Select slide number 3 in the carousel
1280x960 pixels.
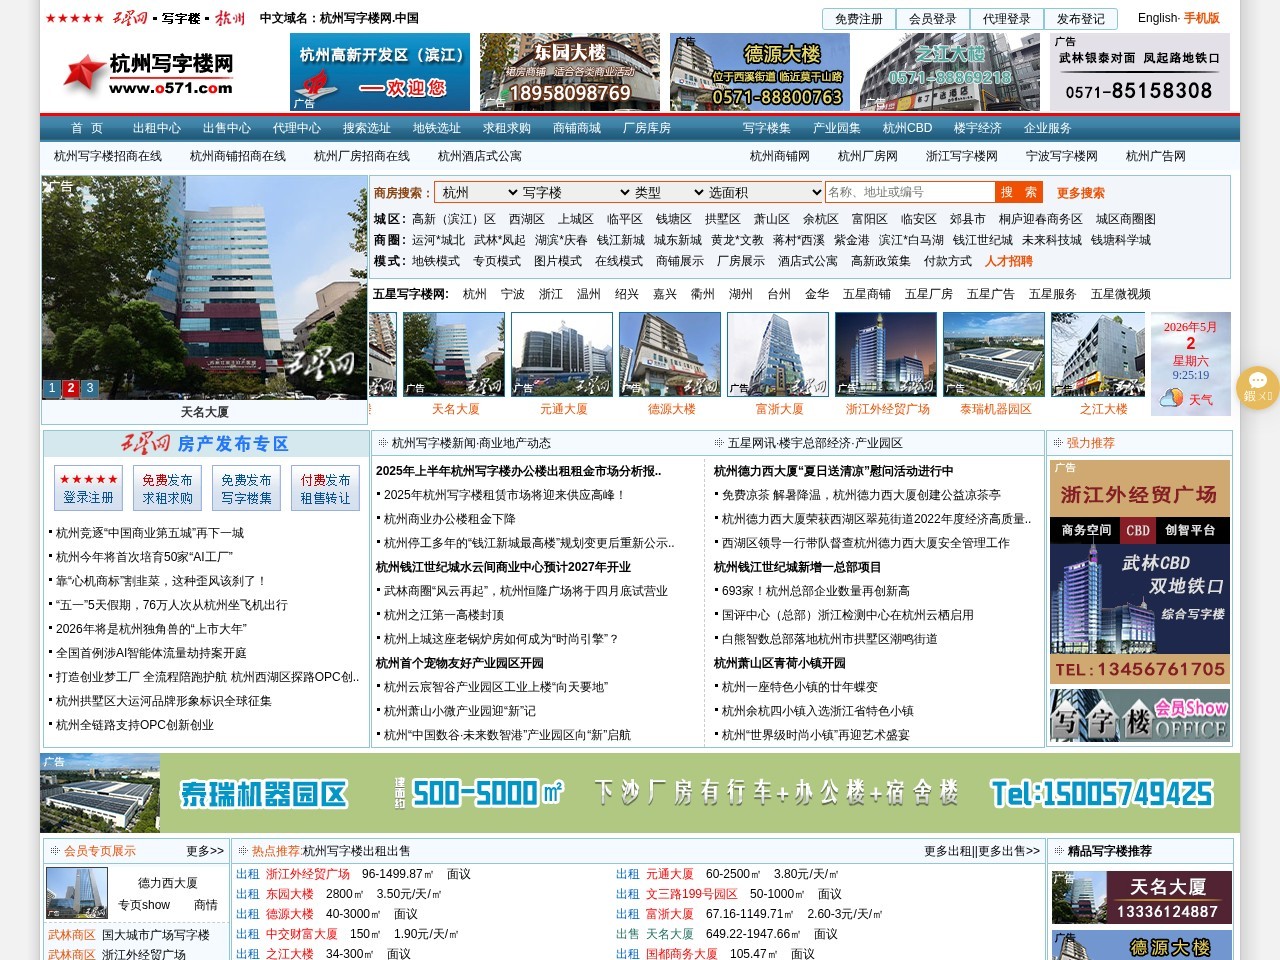(90, 388)
